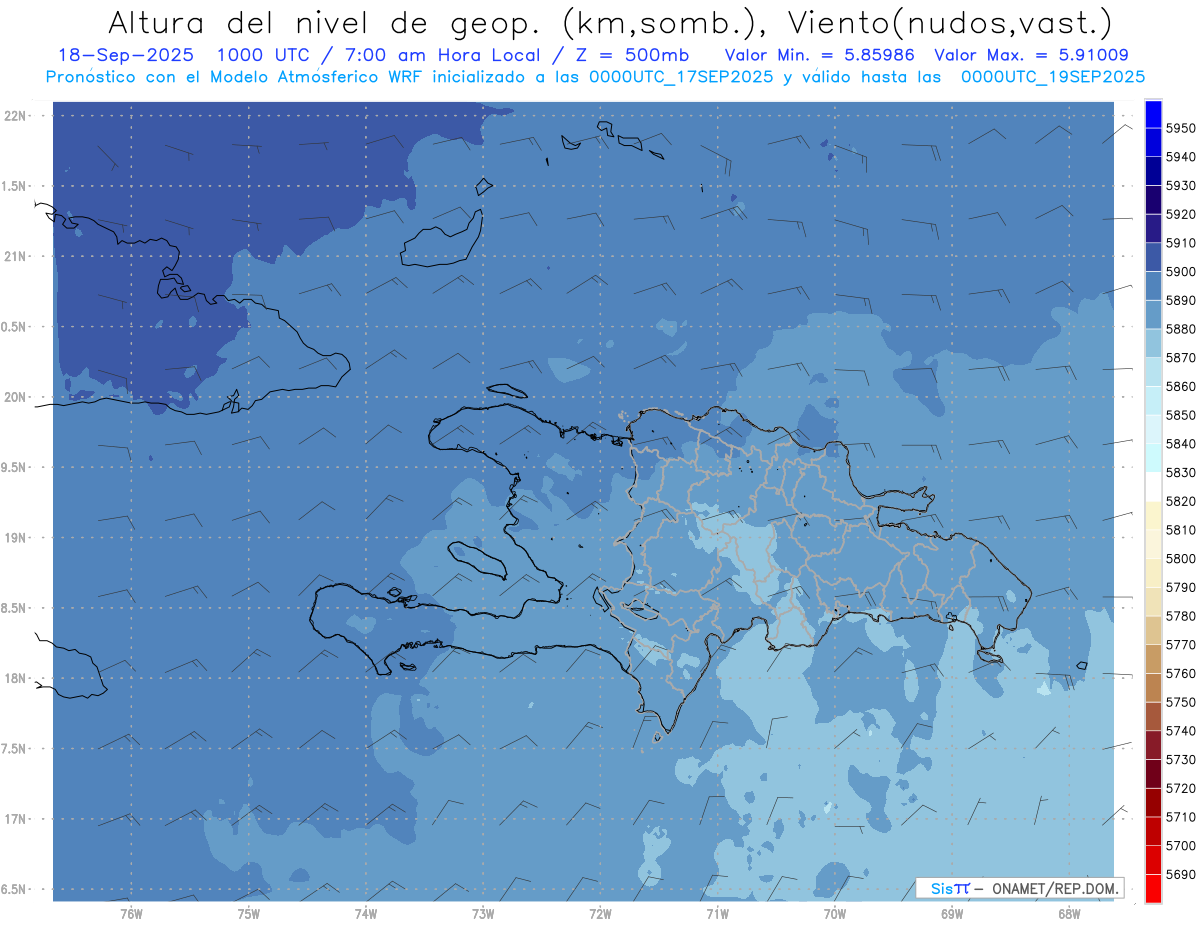Select the 68W longitude axis label
This screenshot has height=927, width=1200.
tap(1069, 913)
